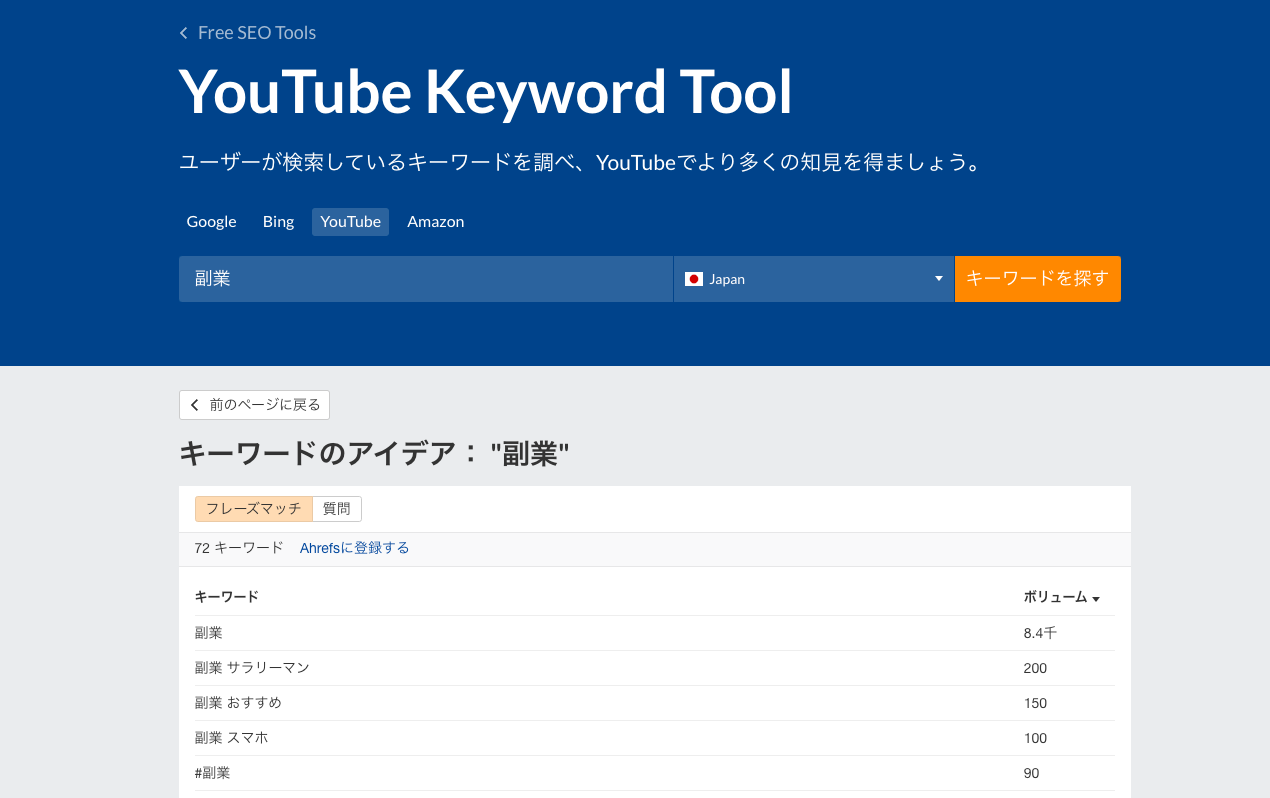
Task: Click the キーワード column header
Action: click(x=227, y=597)
